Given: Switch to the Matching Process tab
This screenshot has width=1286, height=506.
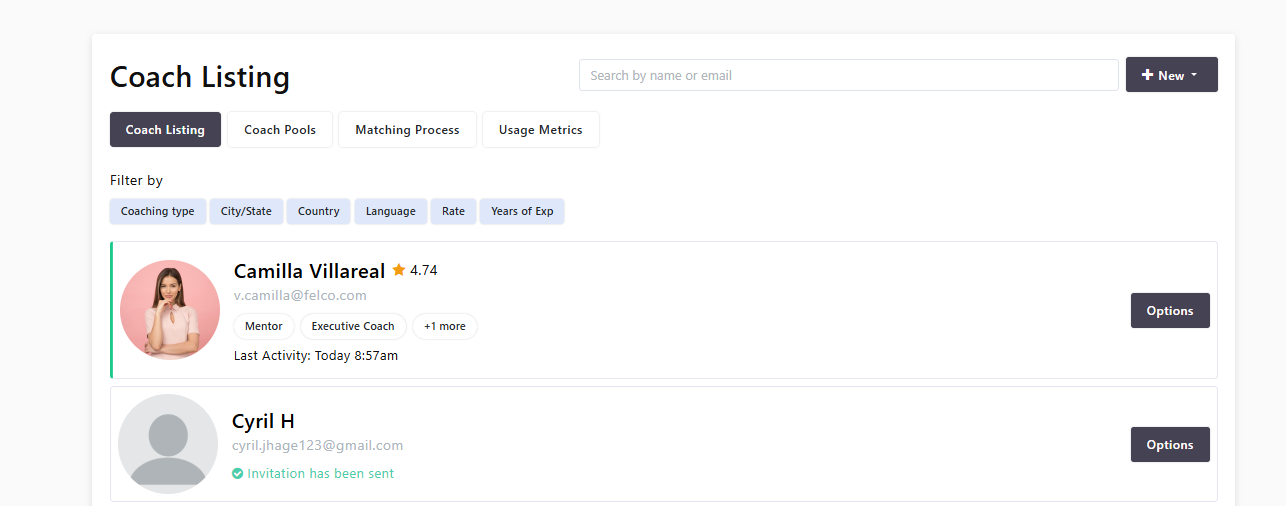Looking at the screenshot, I should [407, 130].
